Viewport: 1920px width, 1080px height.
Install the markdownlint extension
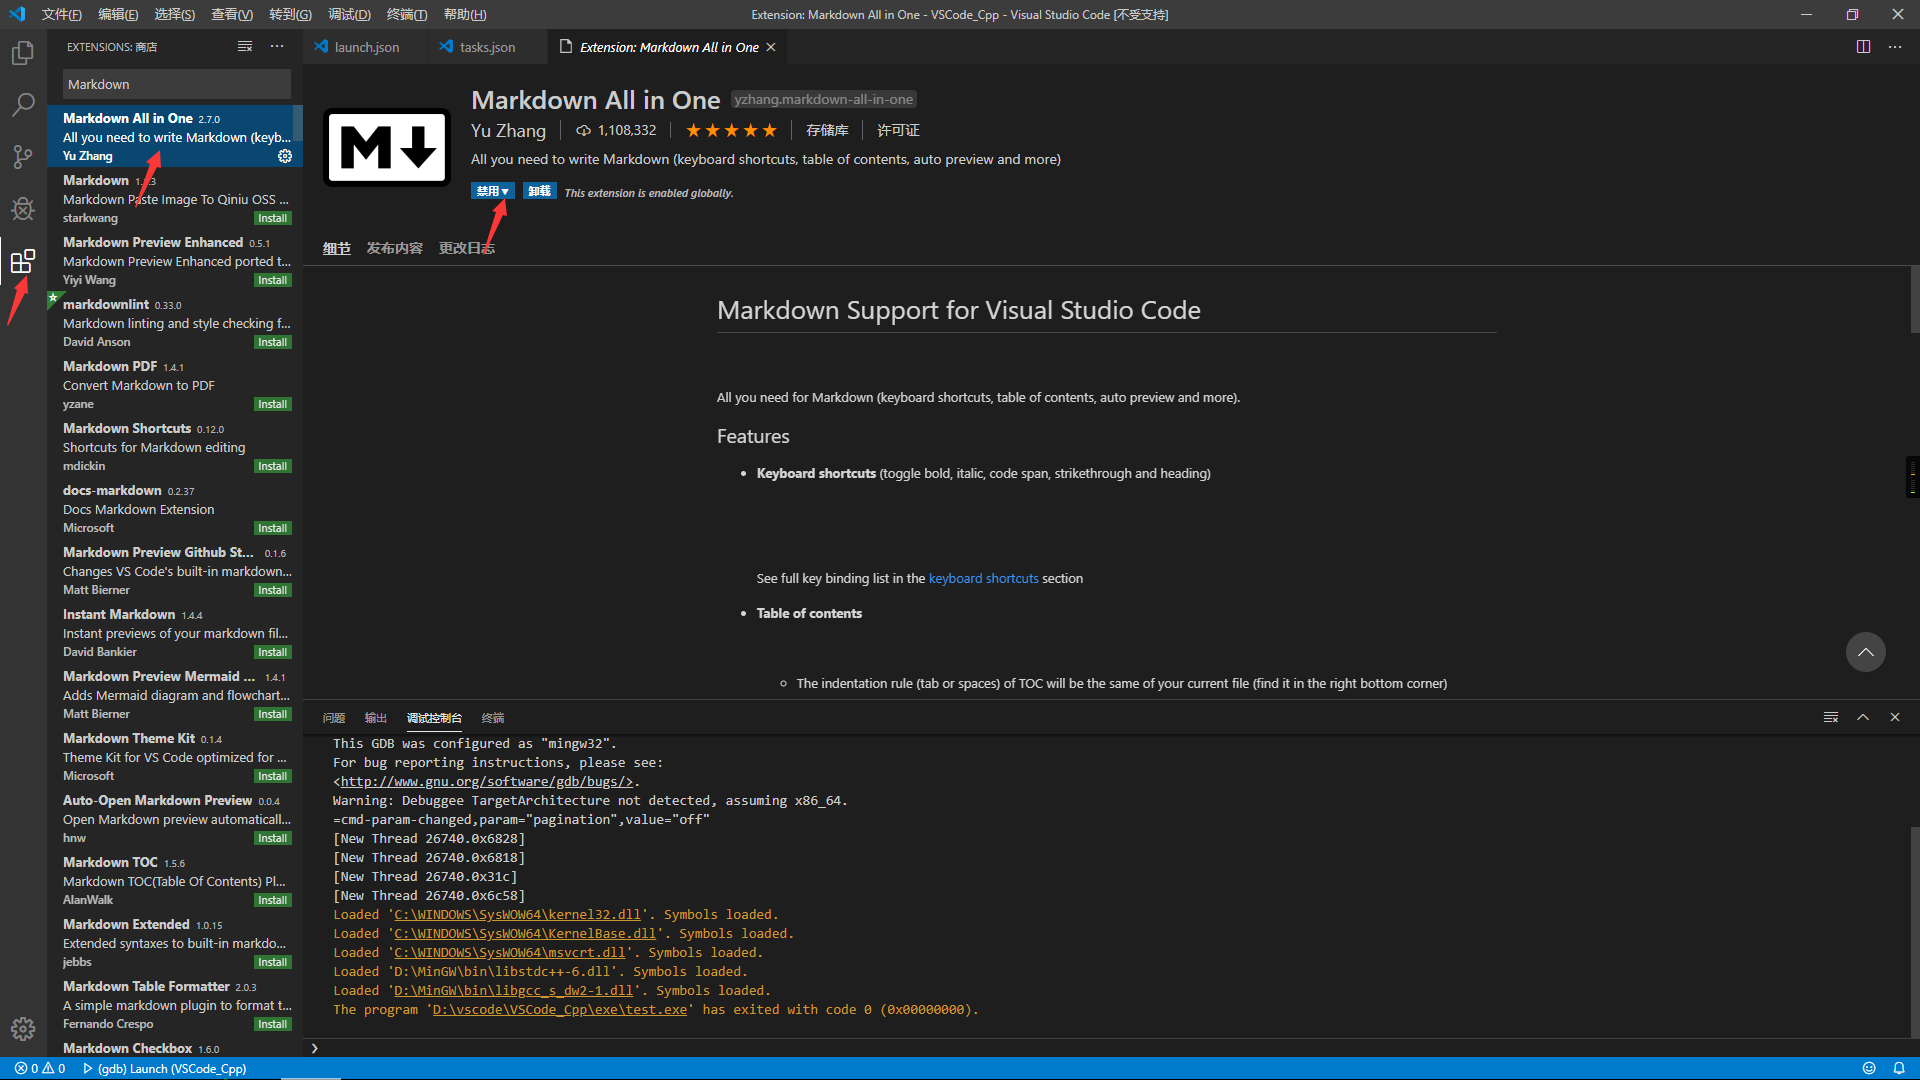point(272,343)
